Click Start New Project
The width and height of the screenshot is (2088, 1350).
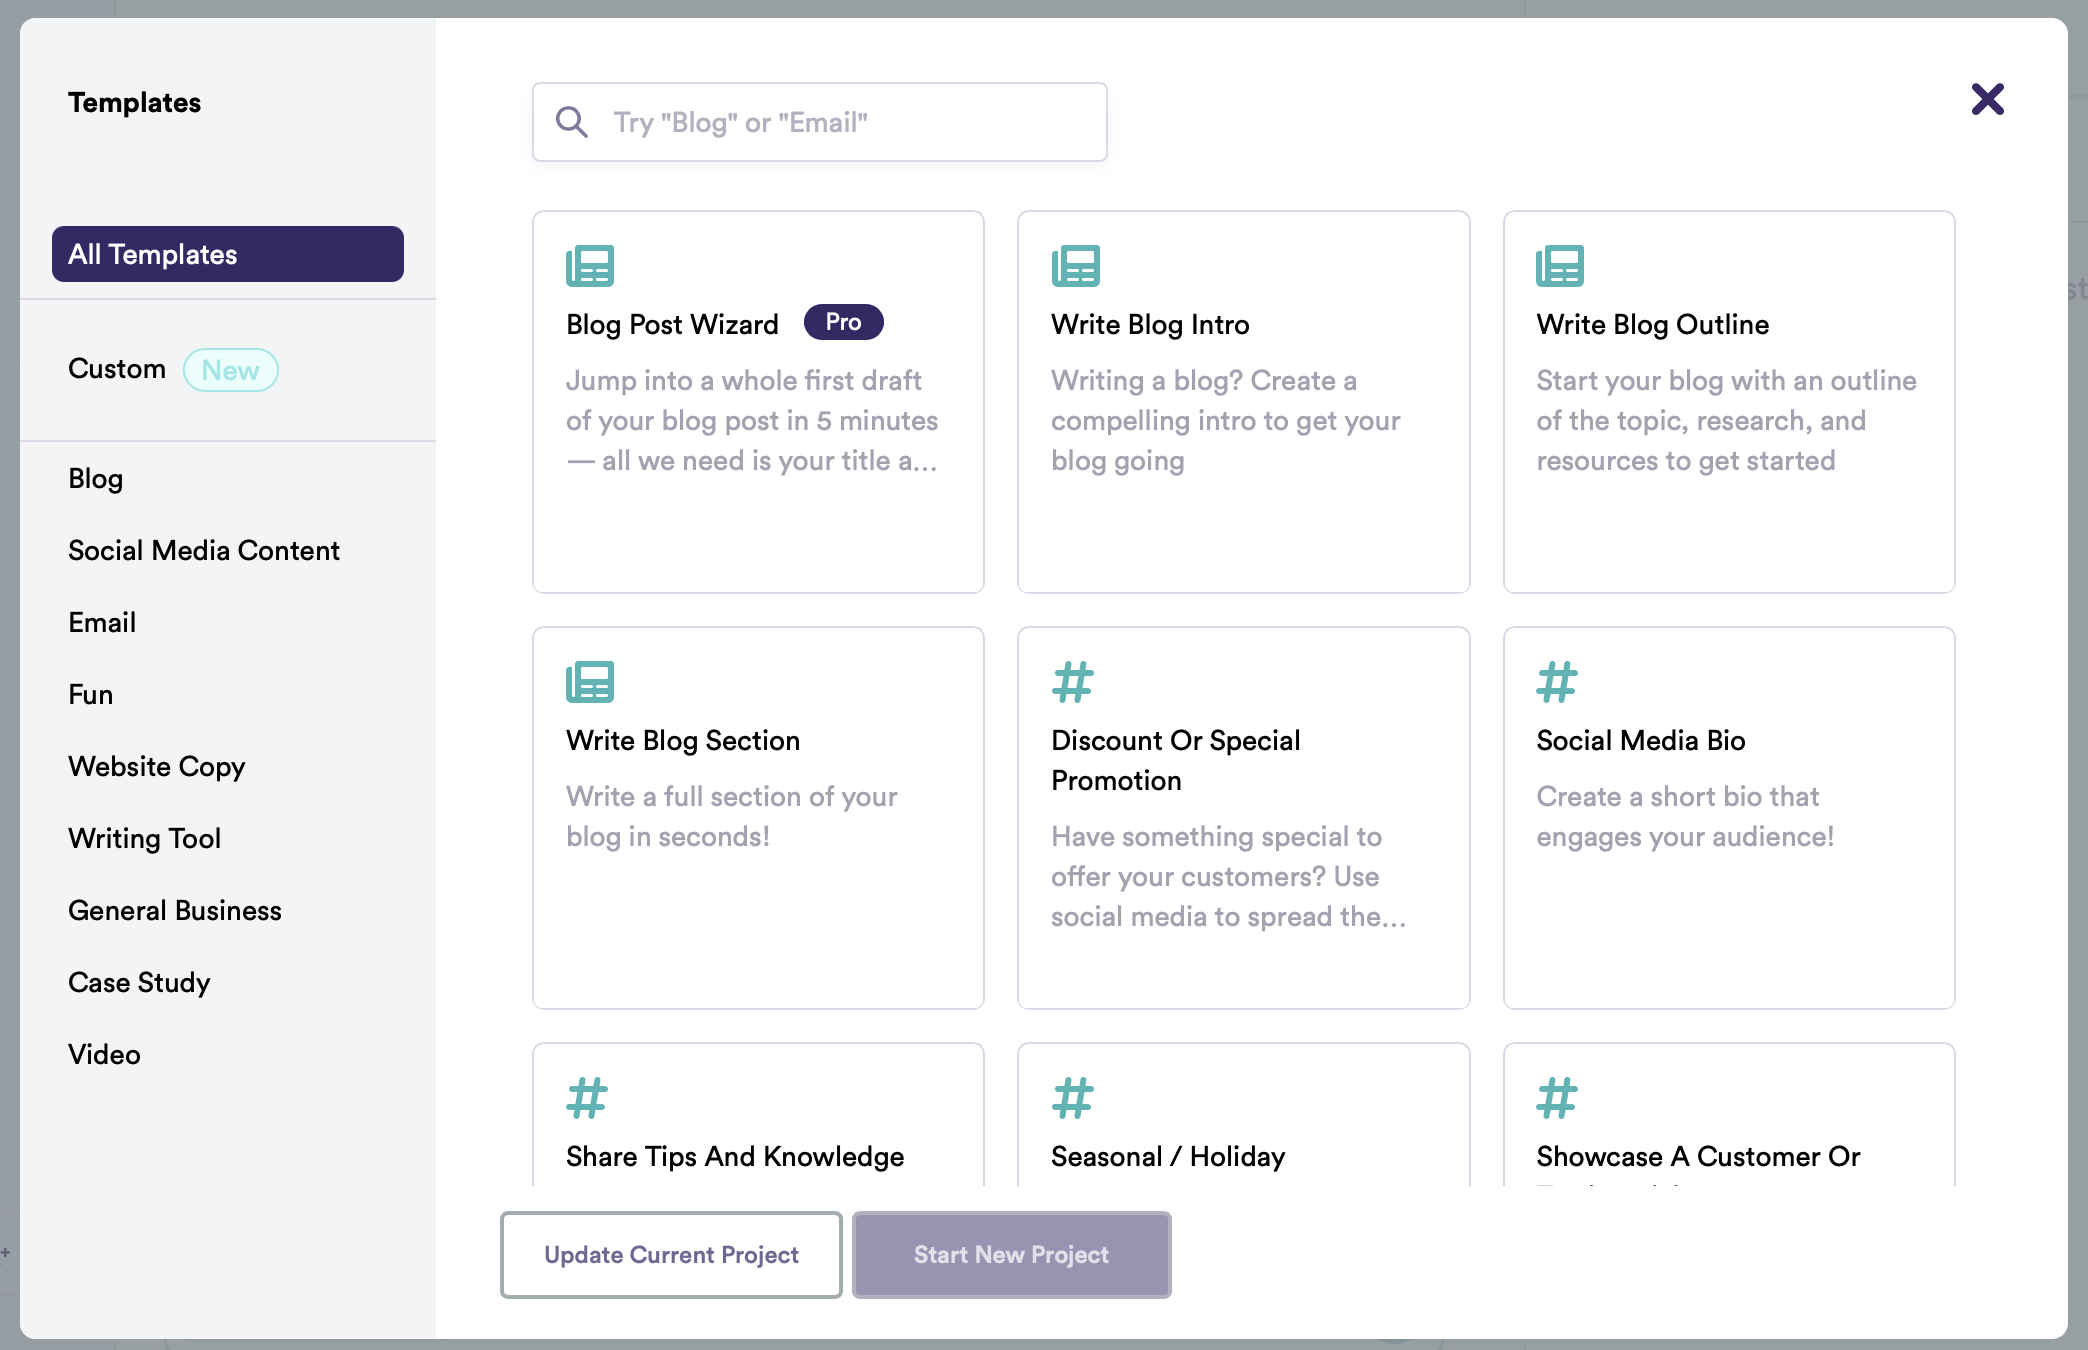tap(1011, 1254)
